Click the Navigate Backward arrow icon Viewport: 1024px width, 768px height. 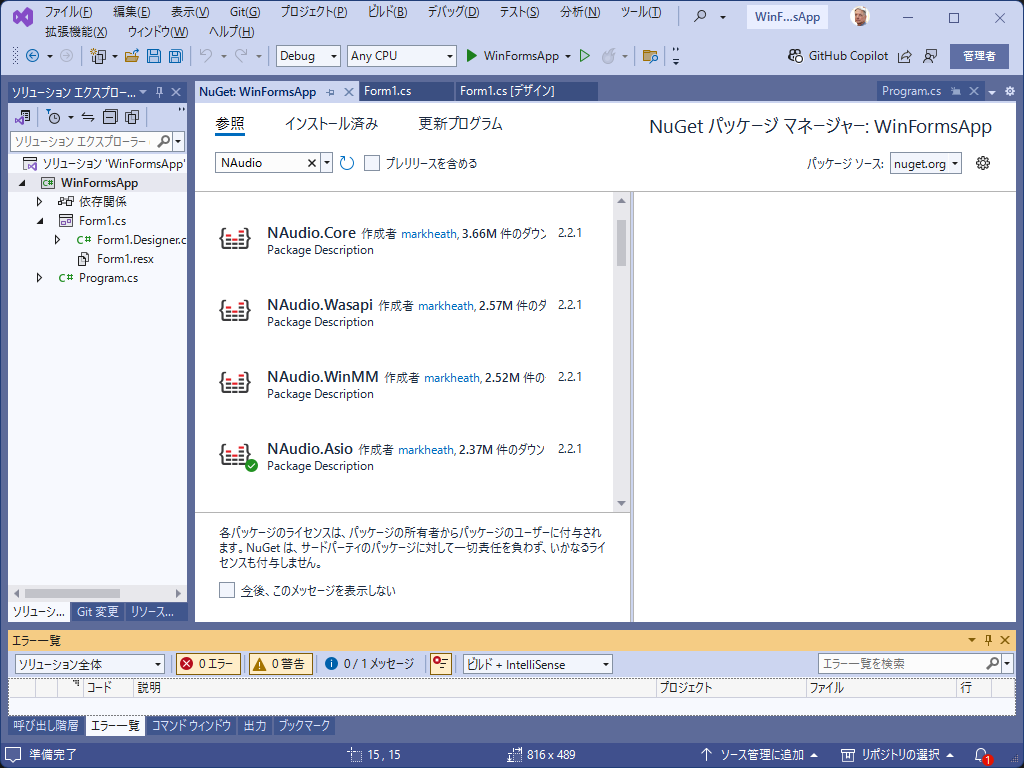pyautogui.click(x=32, y=56)
